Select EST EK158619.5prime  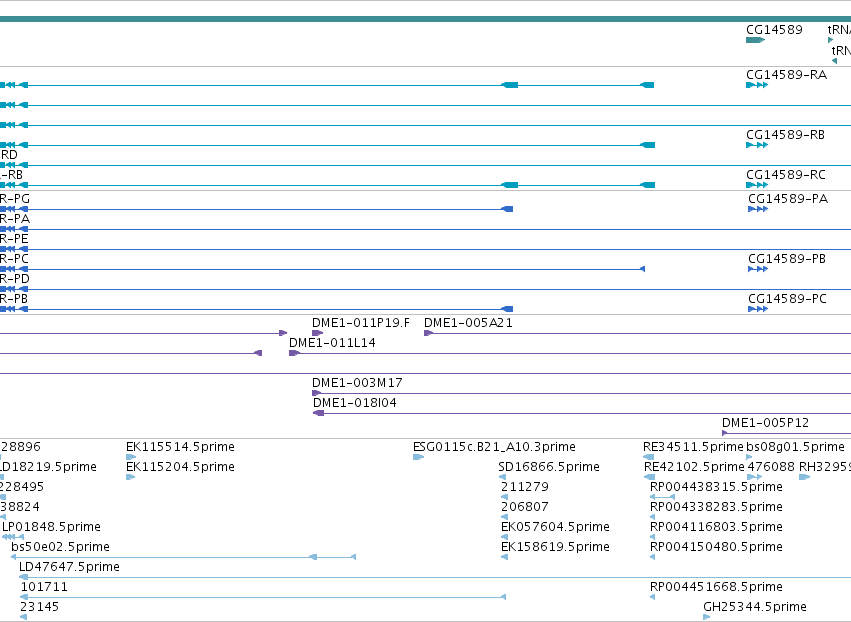coord(555,547)
